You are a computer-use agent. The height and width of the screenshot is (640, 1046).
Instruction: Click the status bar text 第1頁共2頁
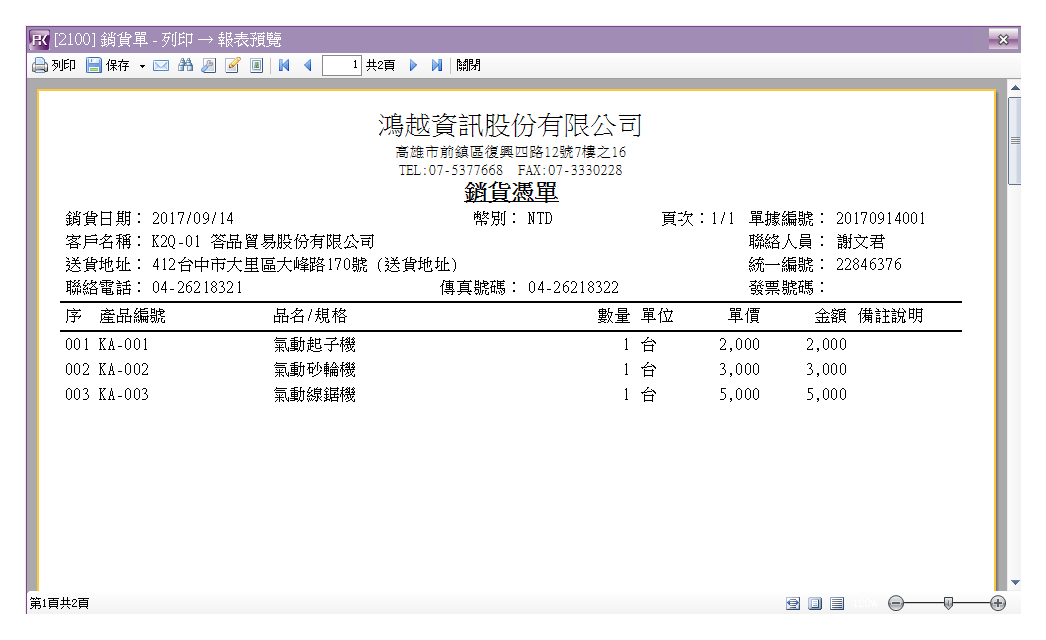[59, 603]
